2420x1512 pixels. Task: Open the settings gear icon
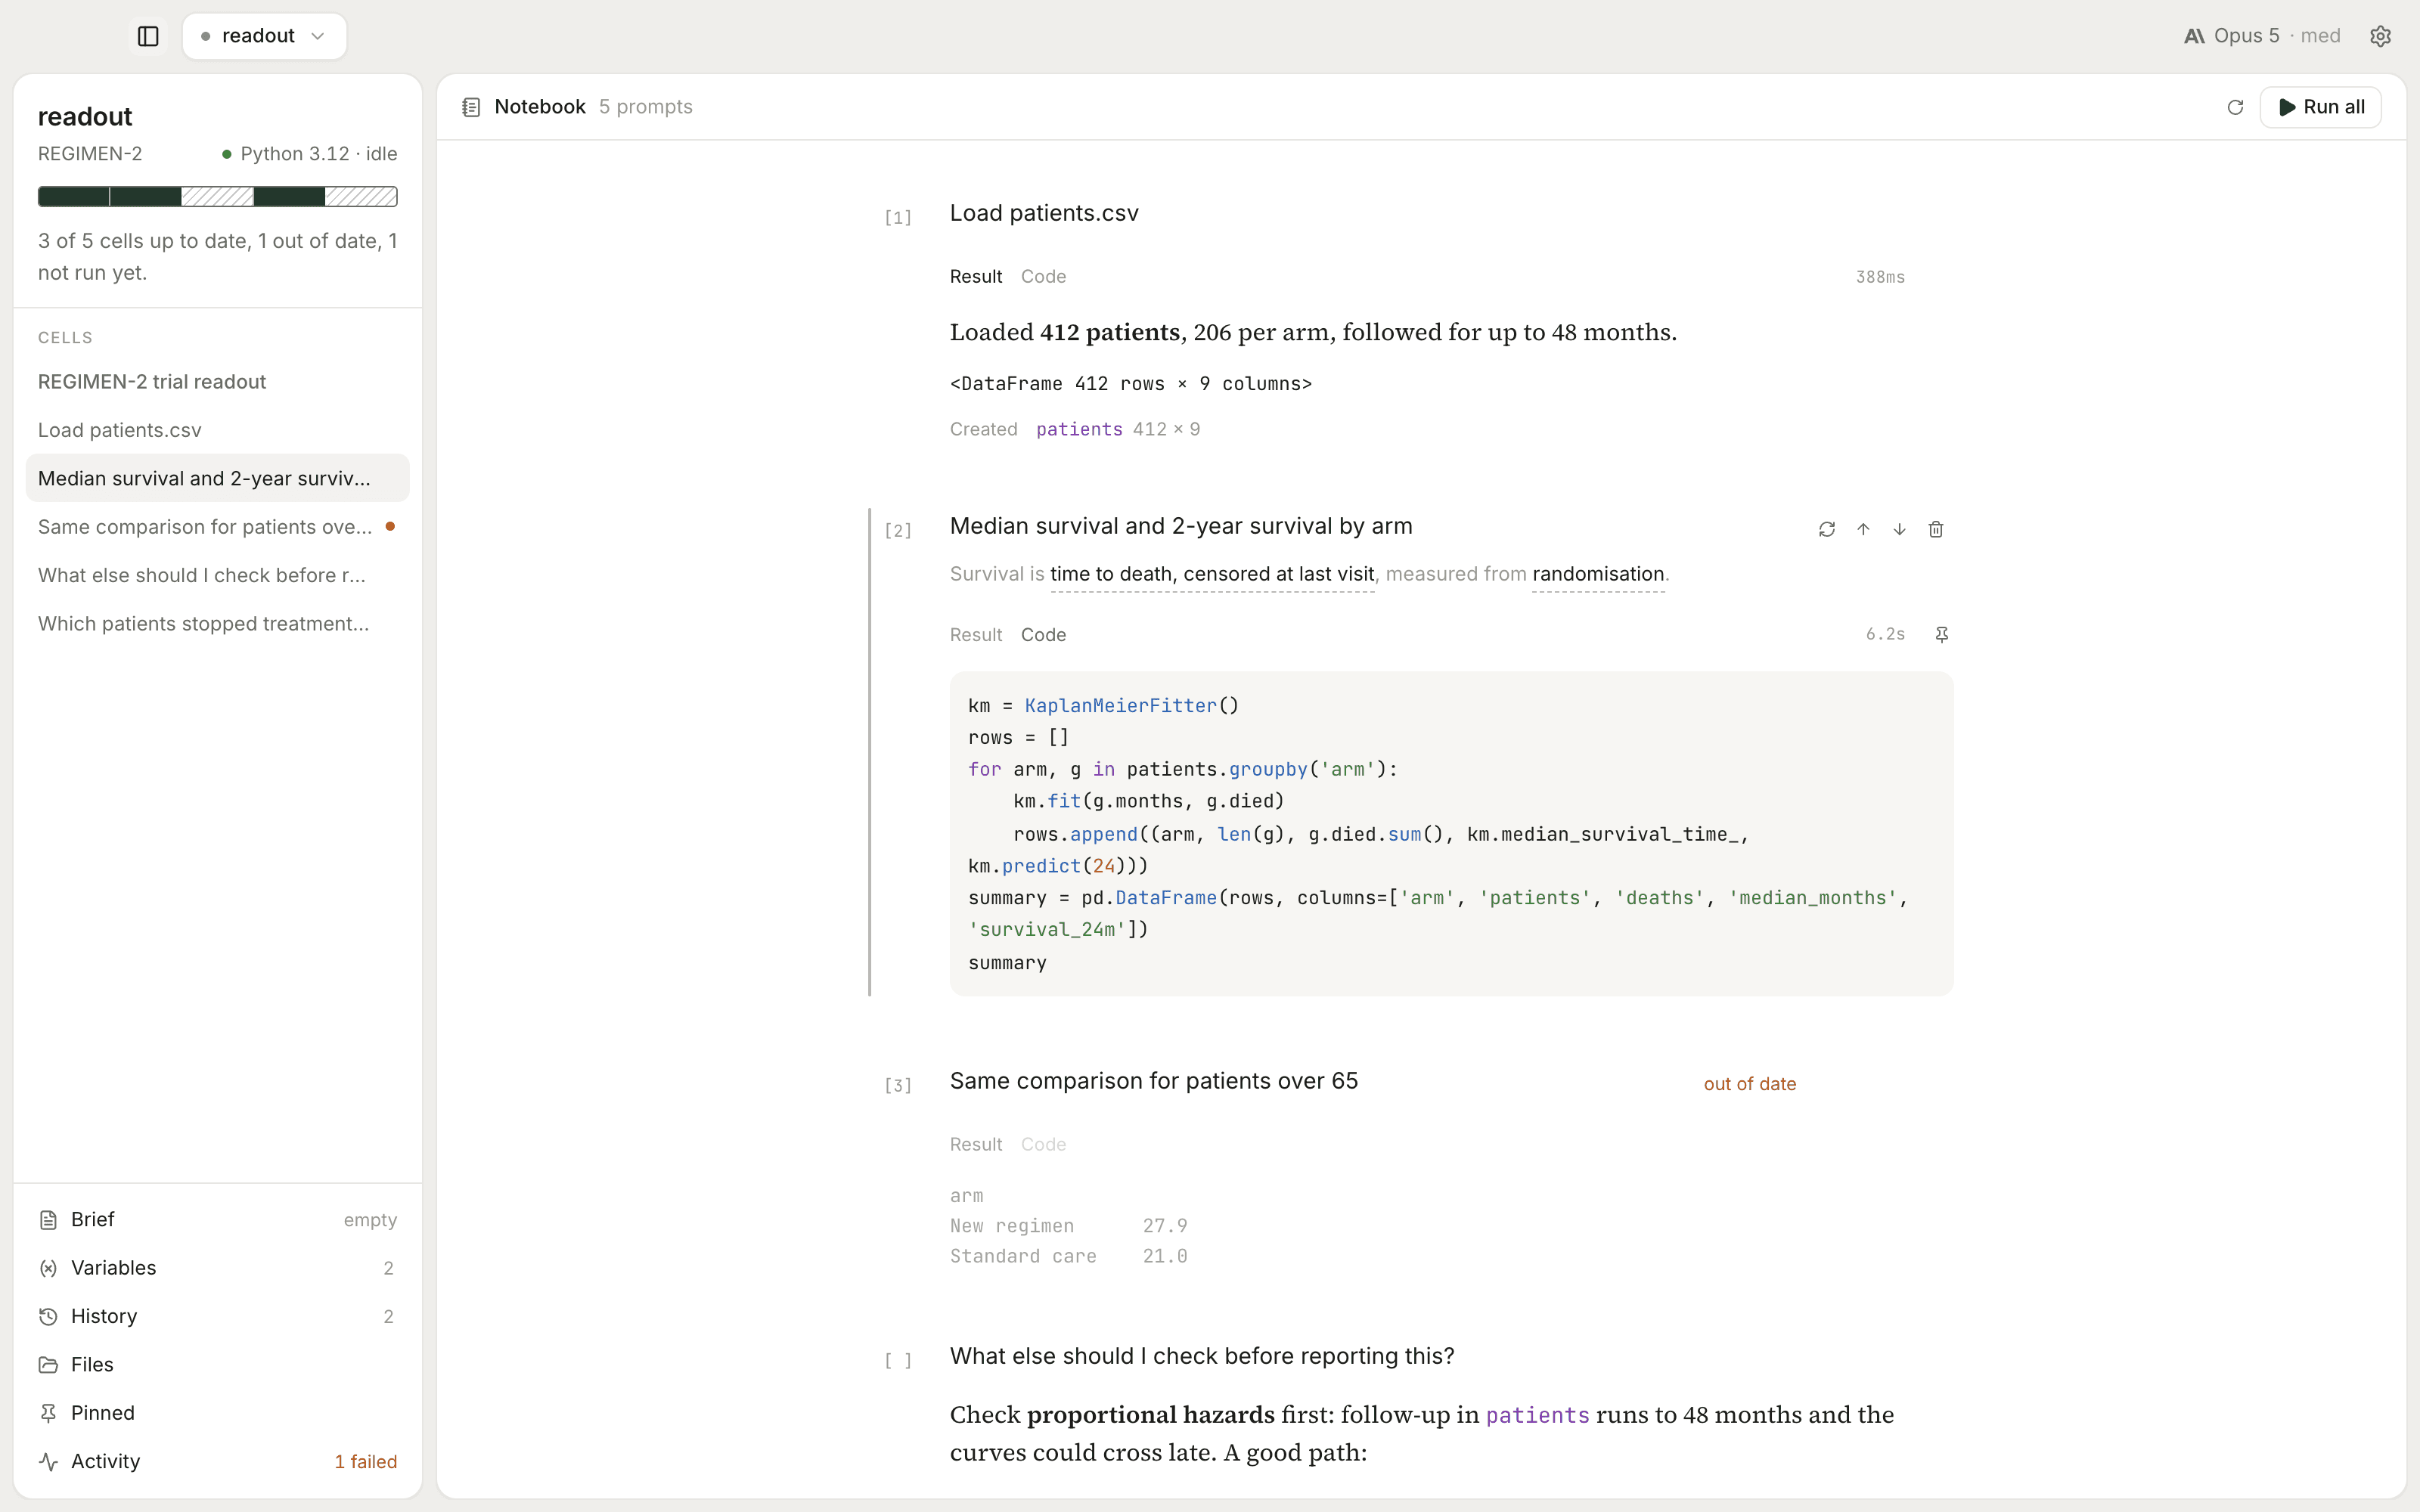coord(2380,36)
